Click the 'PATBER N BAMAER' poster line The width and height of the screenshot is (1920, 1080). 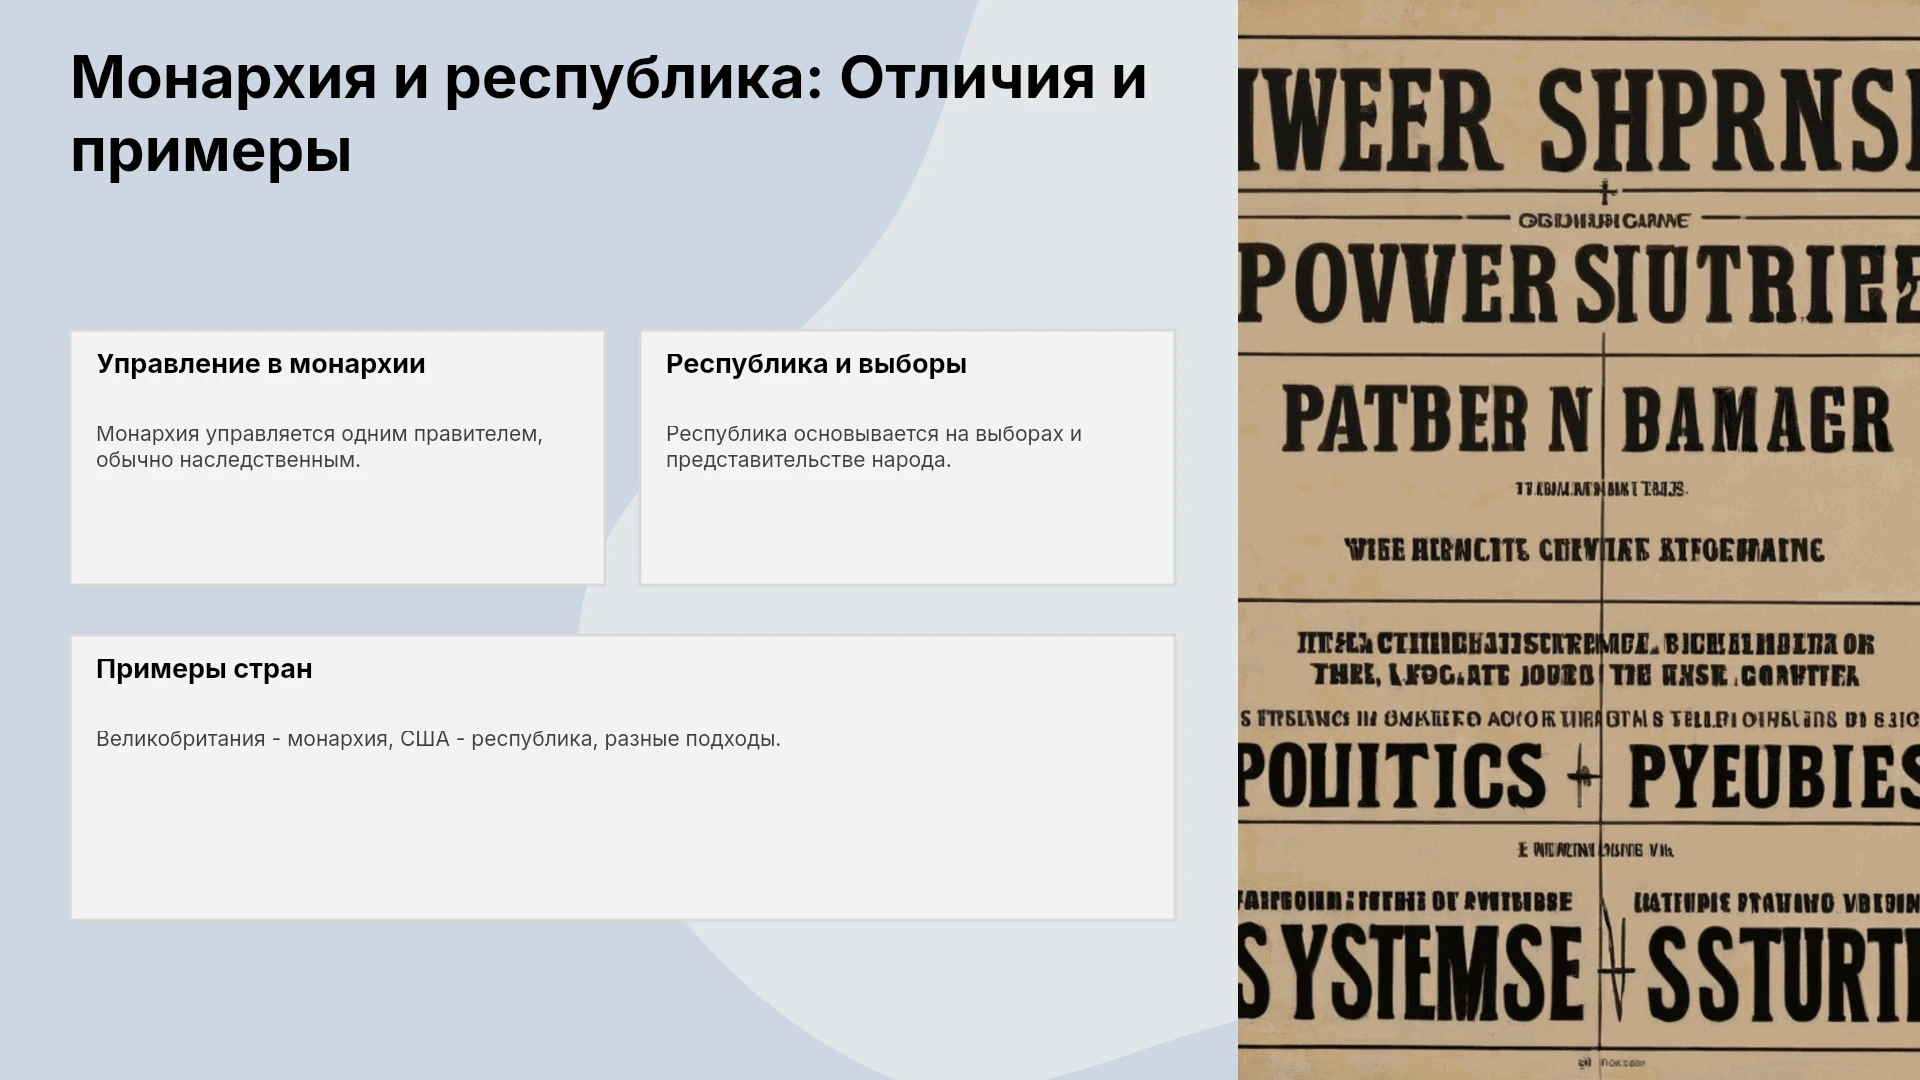[x=1587, y=419]
